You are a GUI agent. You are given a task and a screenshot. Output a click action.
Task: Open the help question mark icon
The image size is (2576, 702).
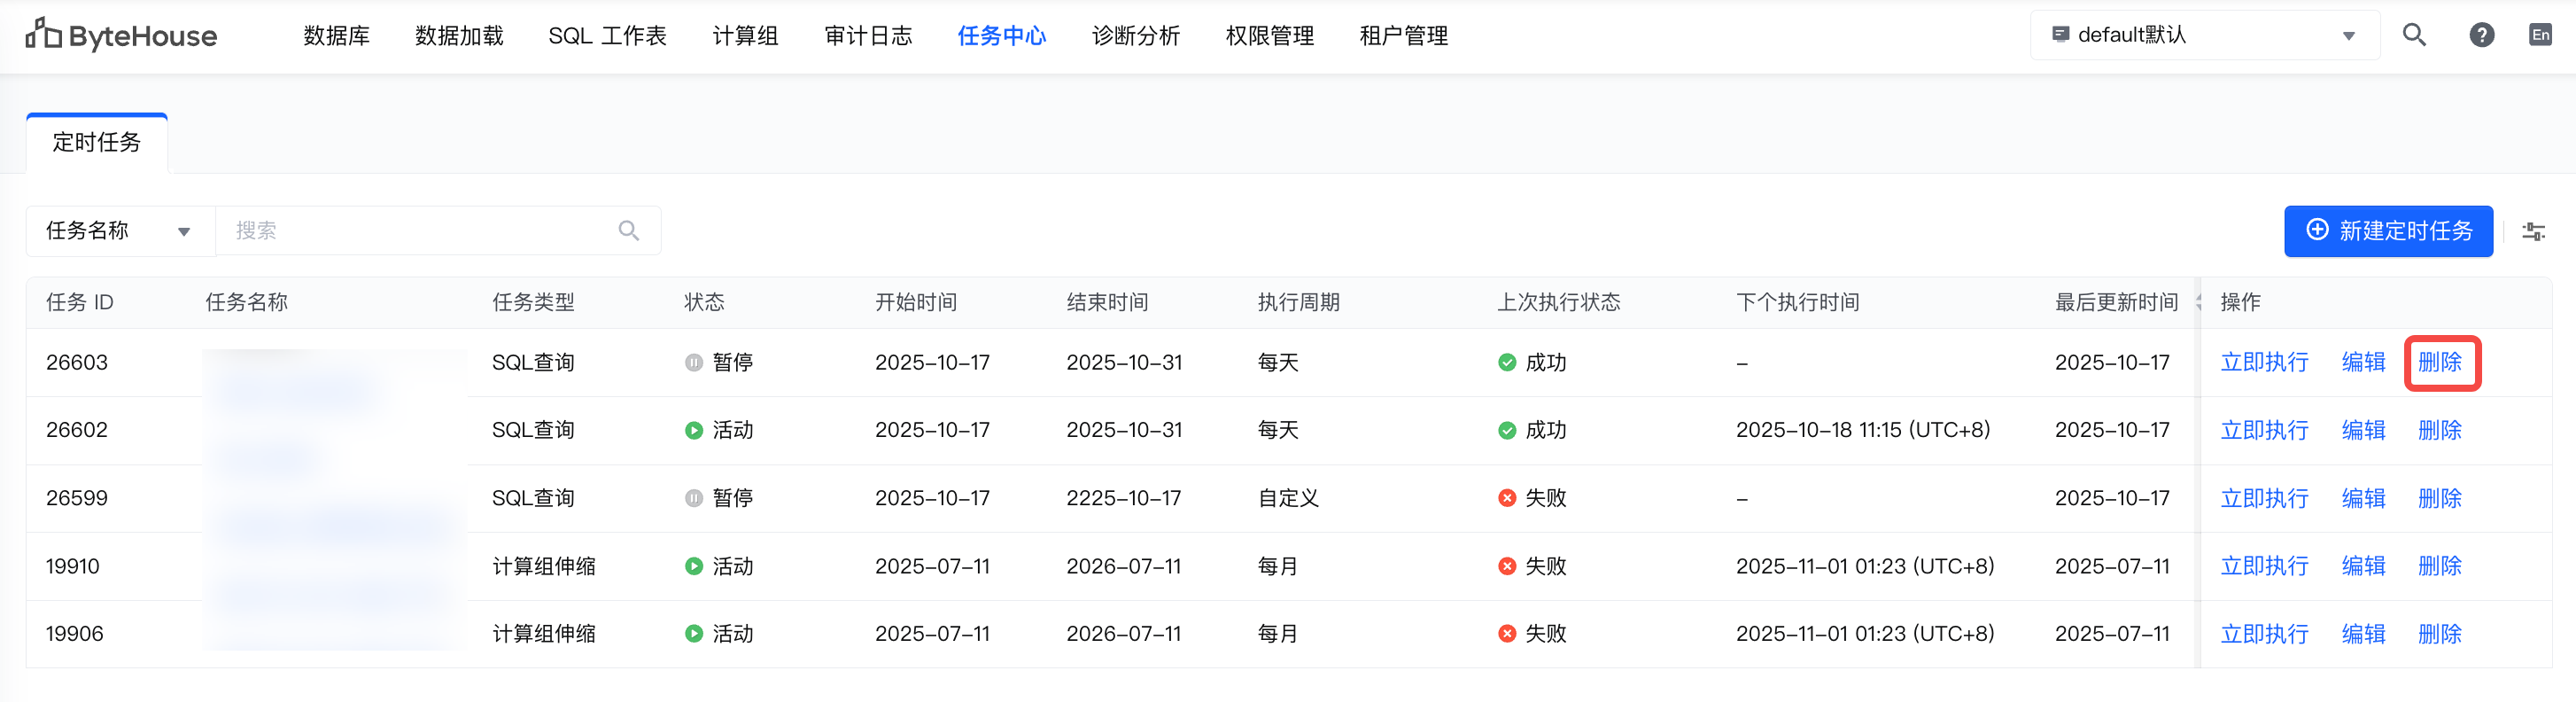[2481, 36]
